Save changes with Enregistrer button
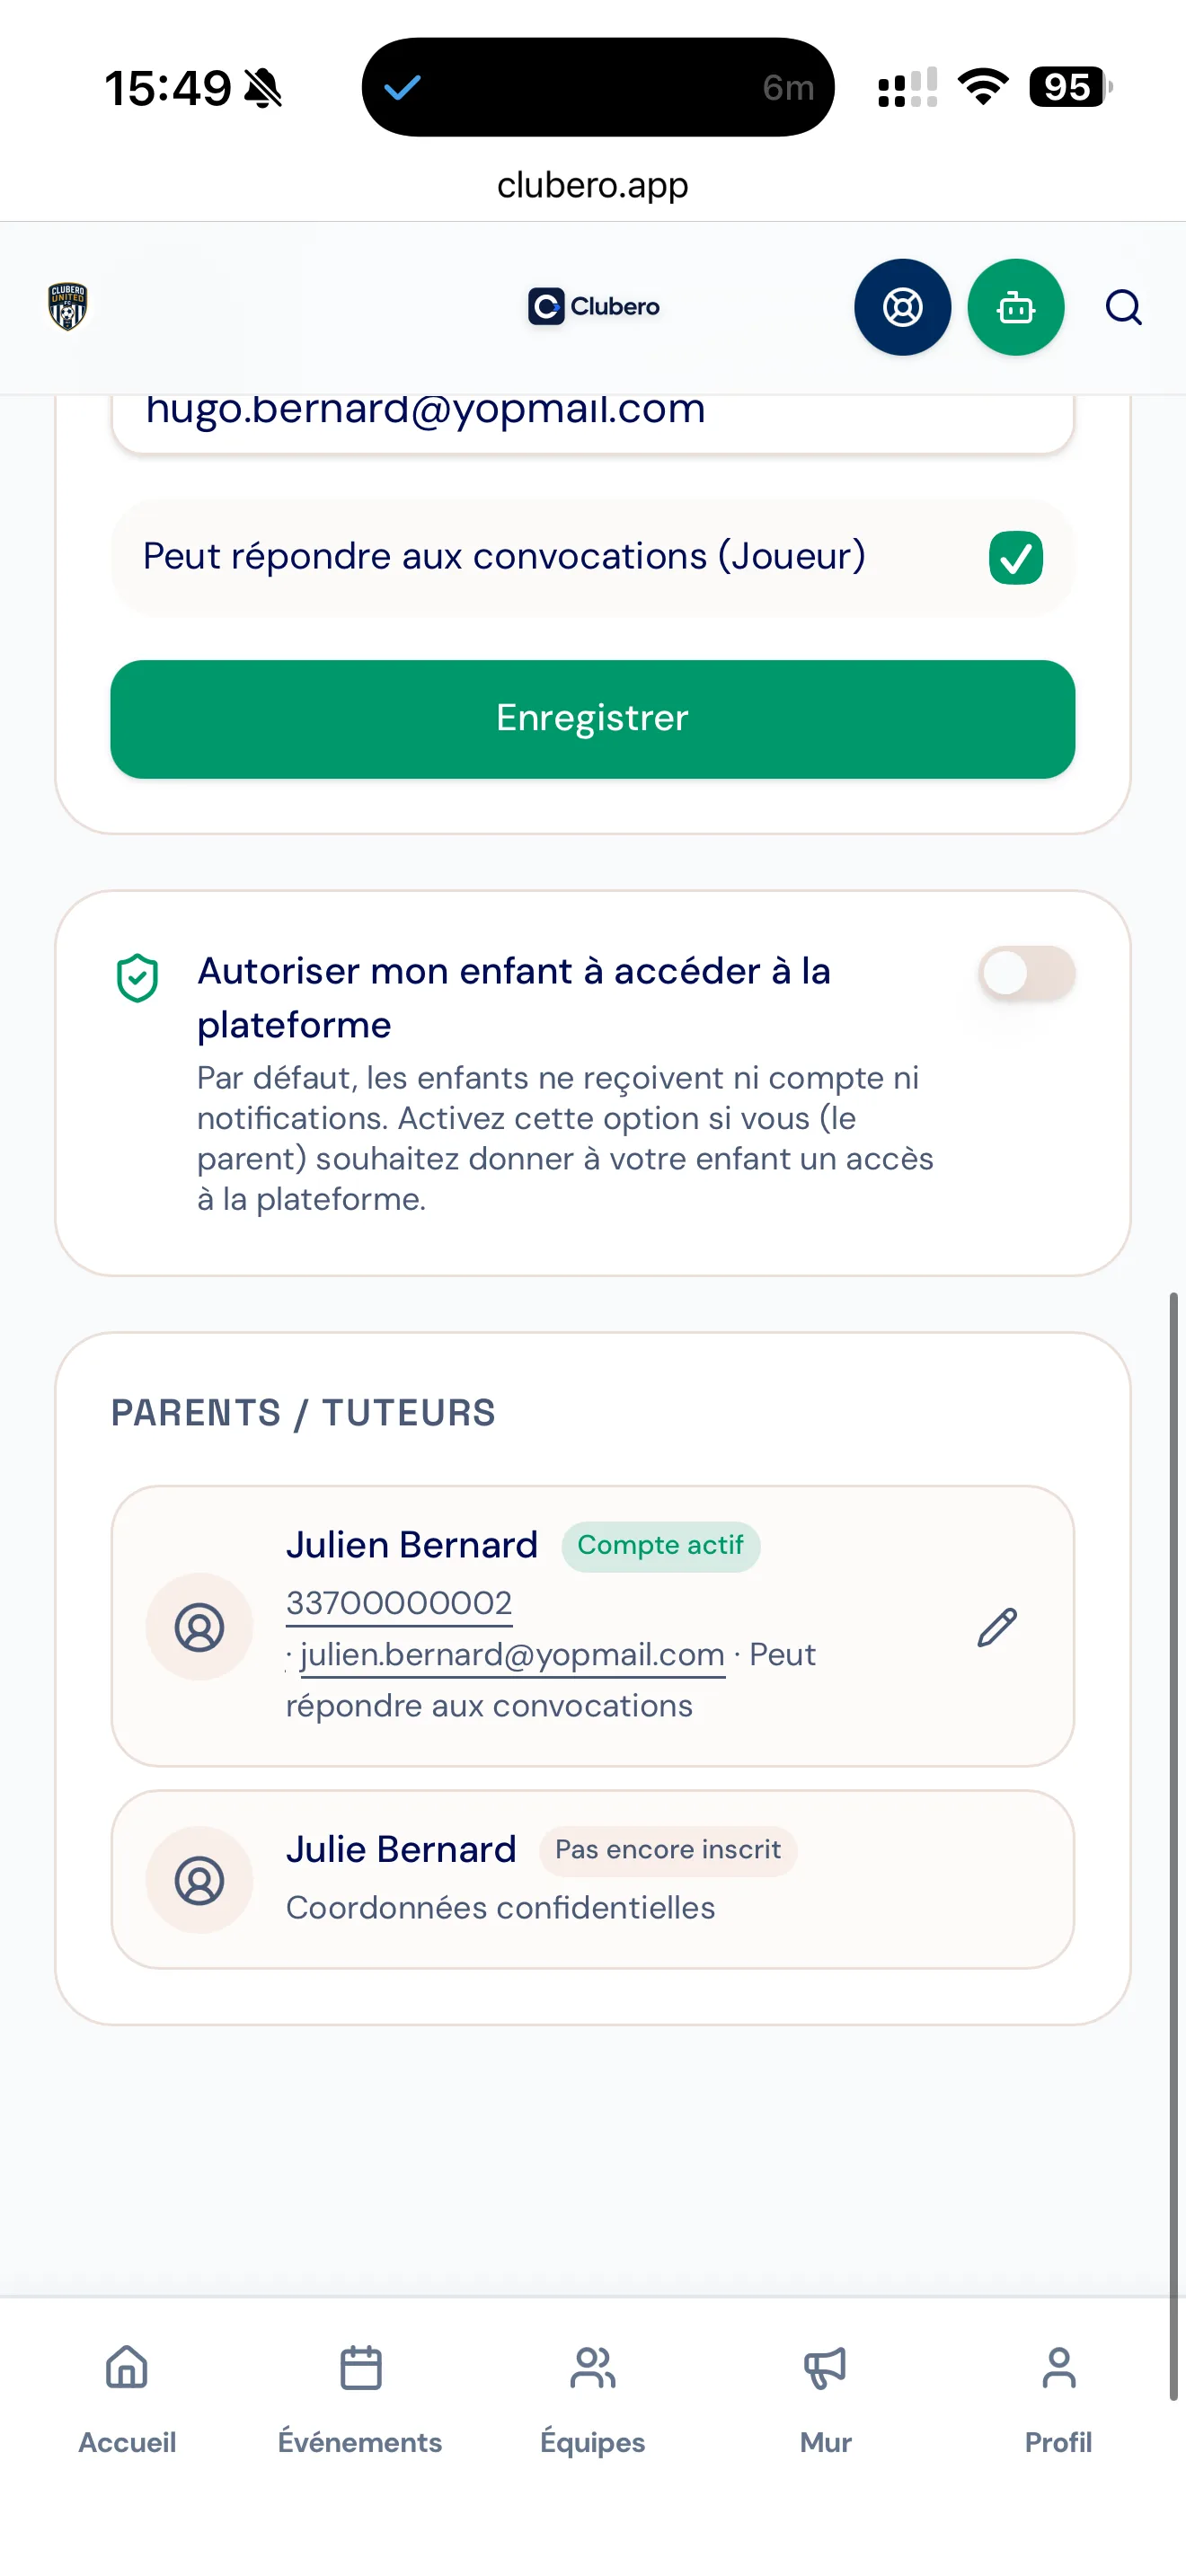 593,719
